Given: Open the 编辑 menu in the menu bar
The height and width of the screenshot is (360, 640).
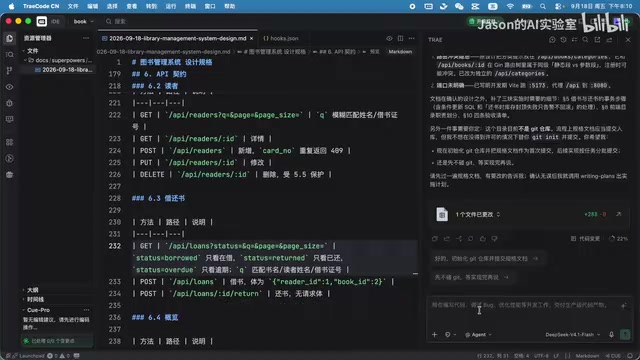Looking at the screenshot, I should tap(93, 6).
